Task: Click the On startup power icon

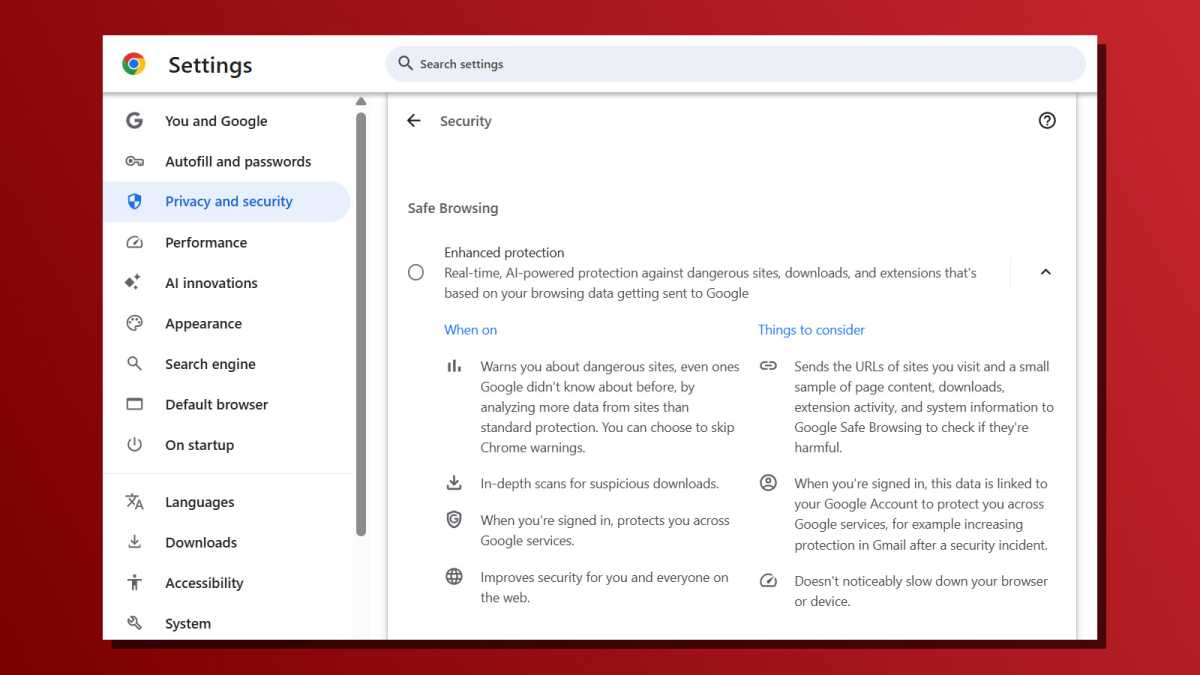Action: [135, 444]
